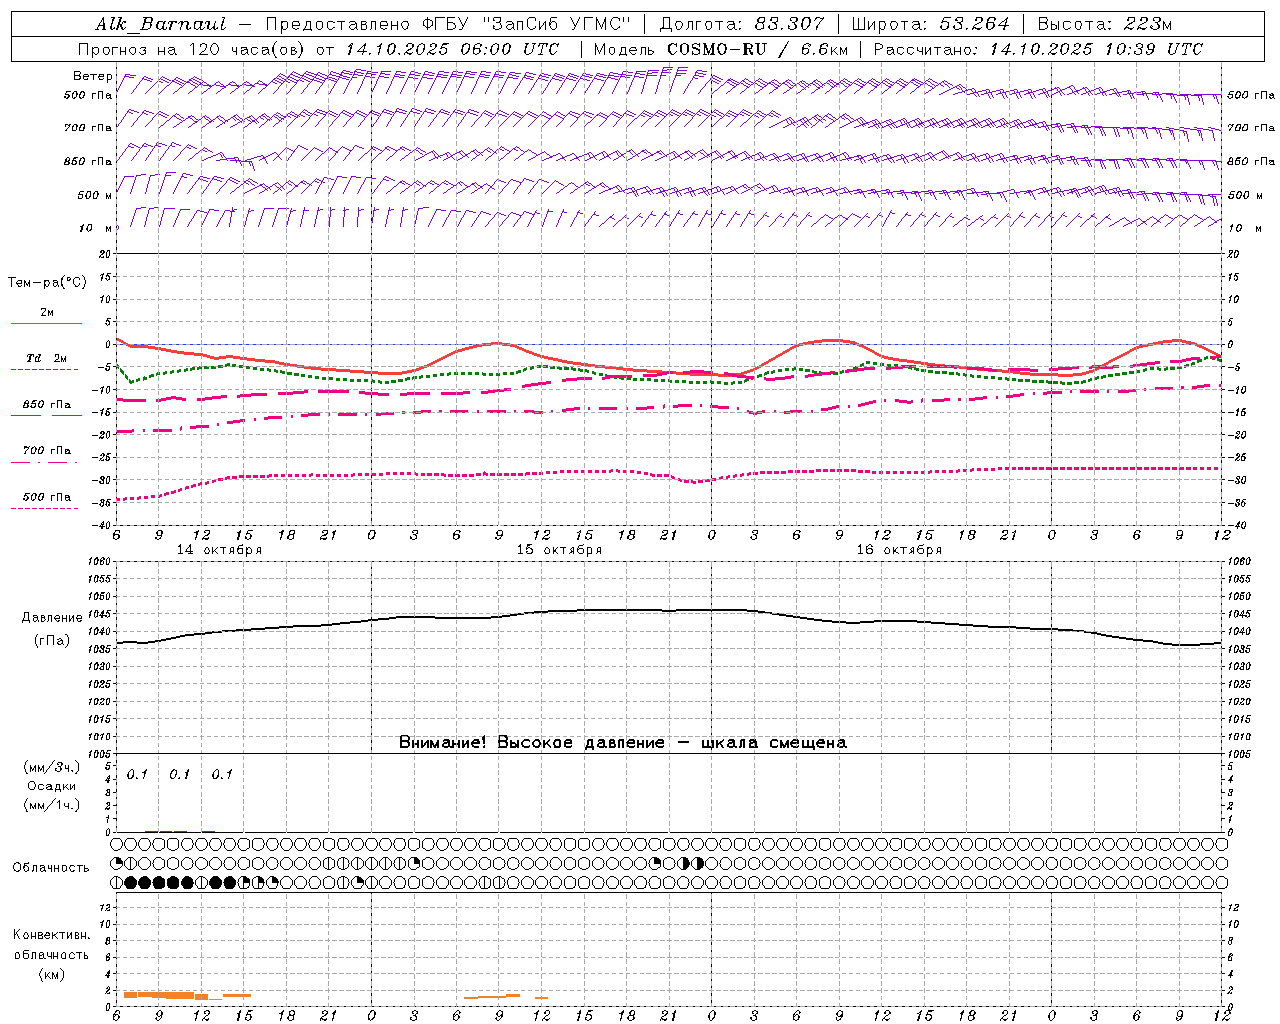Image resolution: width=1280 pixels, height=1024 pixels.
Task: Click the '850 гПа' temperature legend entry
Action: pyautogui.click(x=47, y=405)
